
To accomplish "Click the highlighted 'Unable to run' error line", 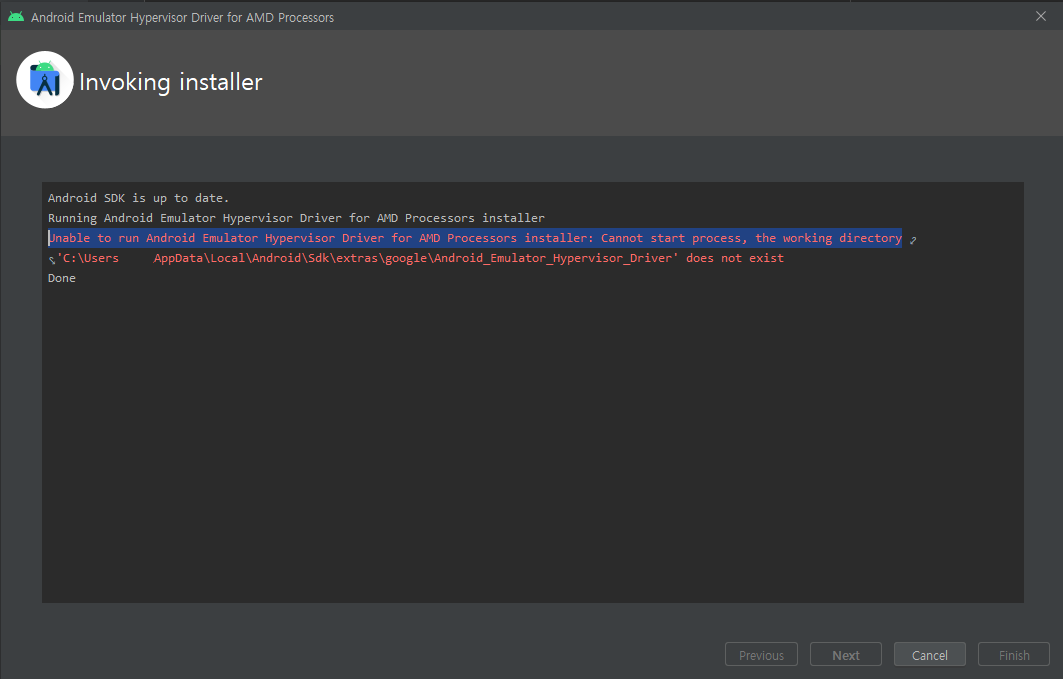I will point(475,238).
